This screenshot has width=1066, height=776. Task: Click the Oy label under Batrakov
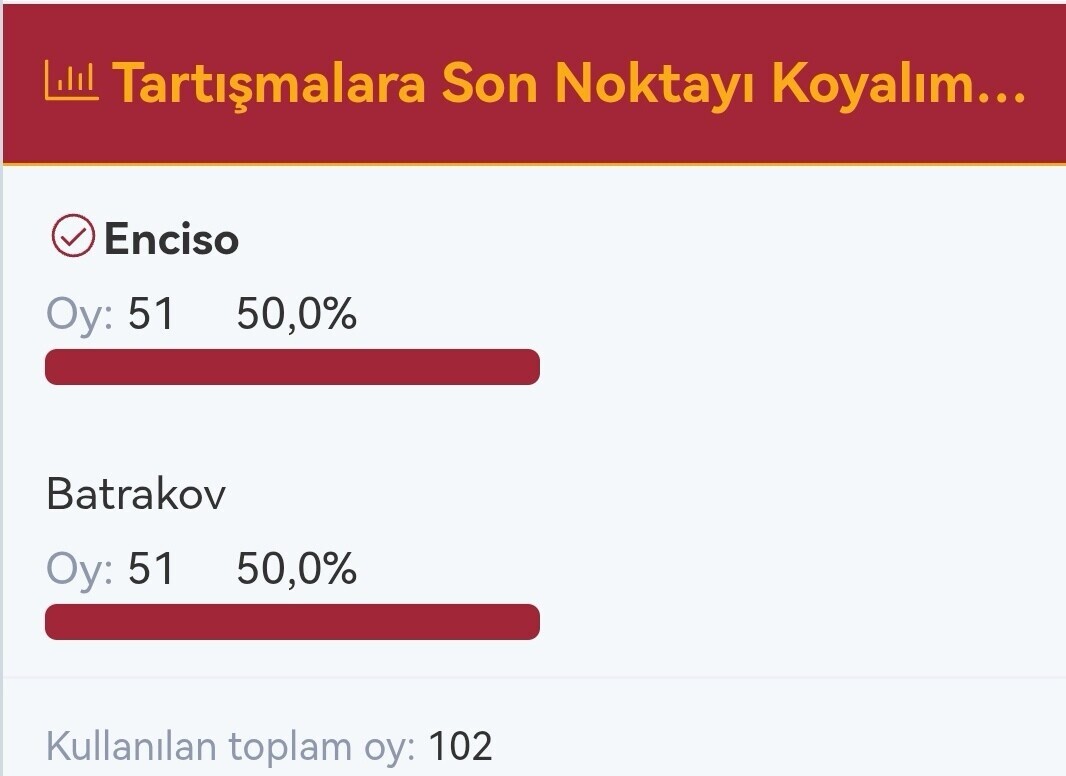click(80, 569)
